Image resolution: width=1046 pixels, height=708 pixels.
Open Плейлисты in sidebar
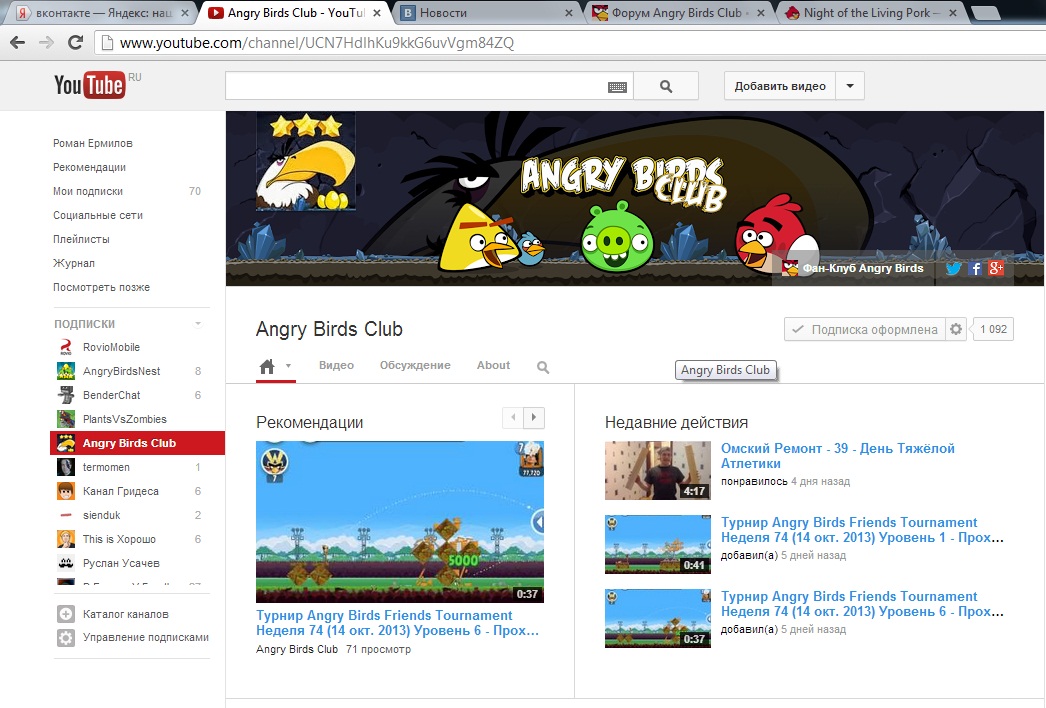pos(81,240)
